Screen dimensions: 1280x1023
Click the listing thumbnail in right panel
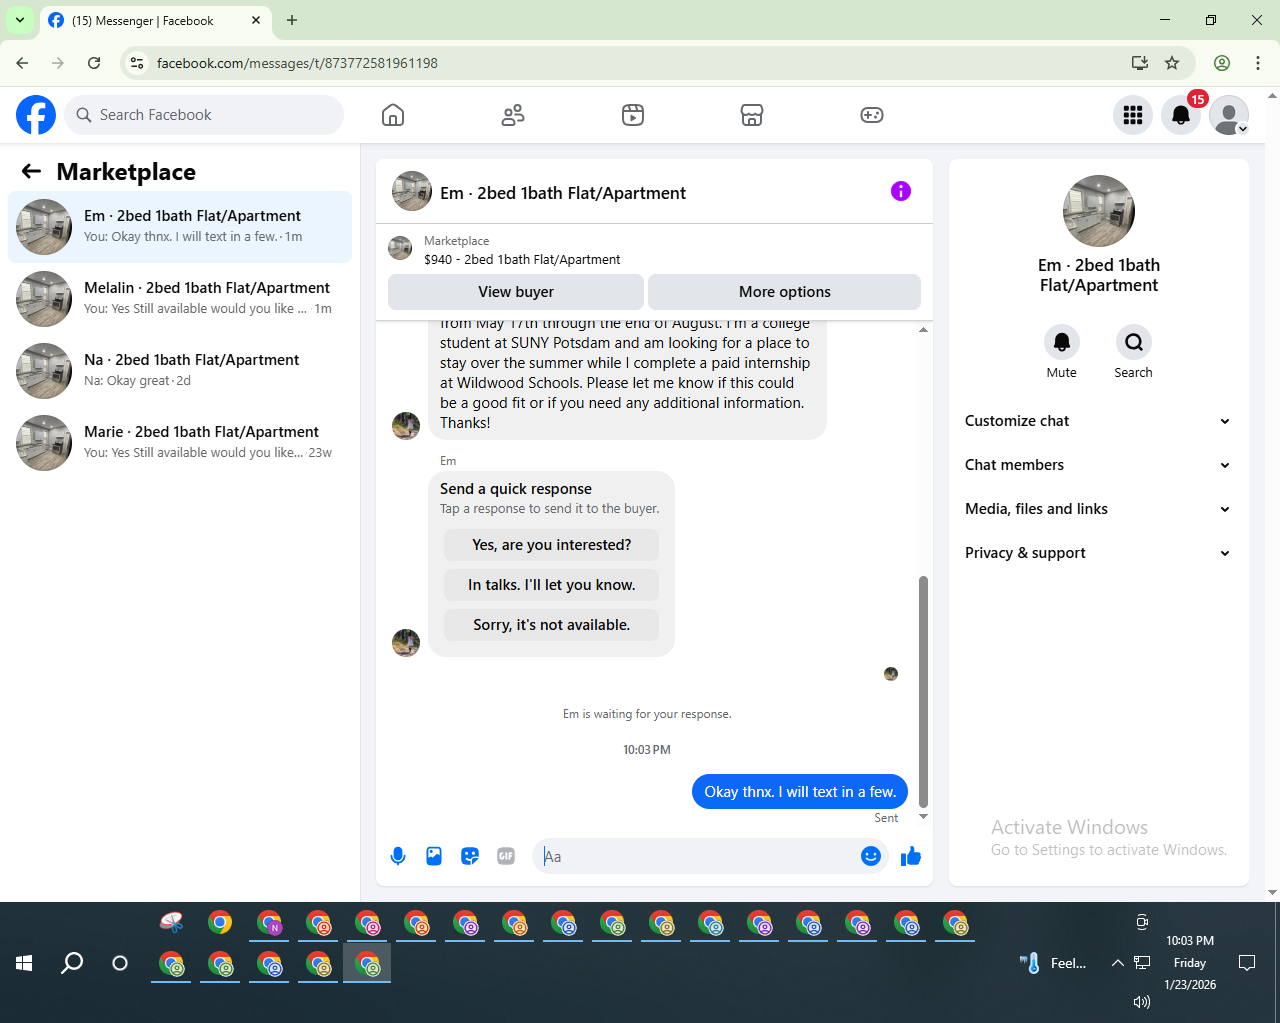pyautogui.click(x=1099, y=211)
